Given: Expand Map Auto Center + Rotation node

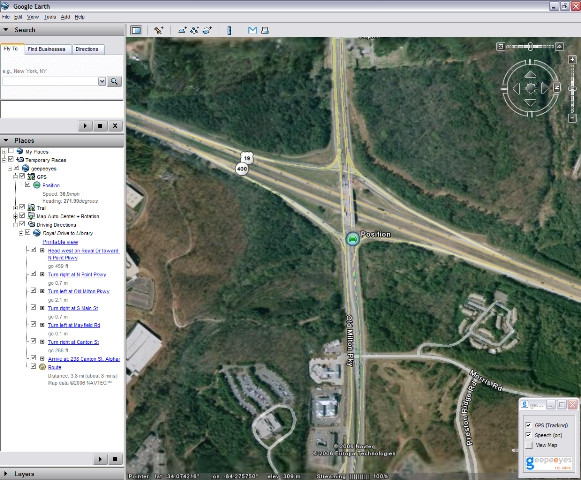Looking at the screenshot, I should point(15,216).
